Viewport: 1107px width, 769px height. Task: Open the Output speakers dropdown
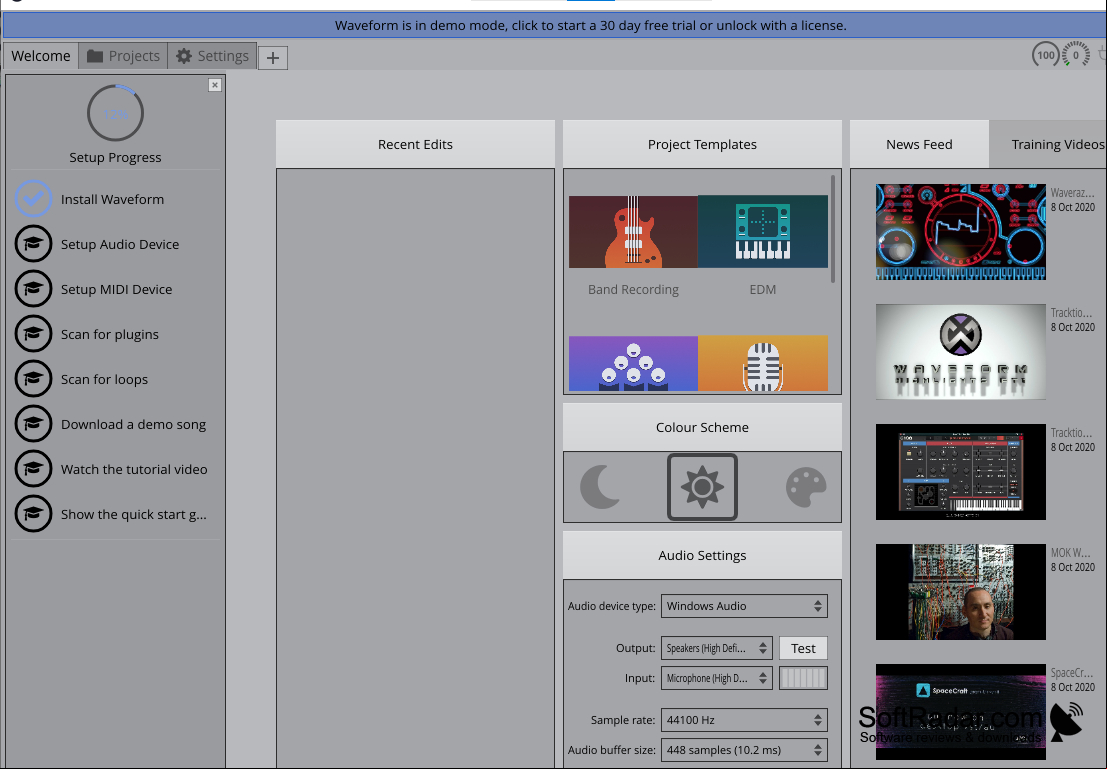click(x=717, y=648)
